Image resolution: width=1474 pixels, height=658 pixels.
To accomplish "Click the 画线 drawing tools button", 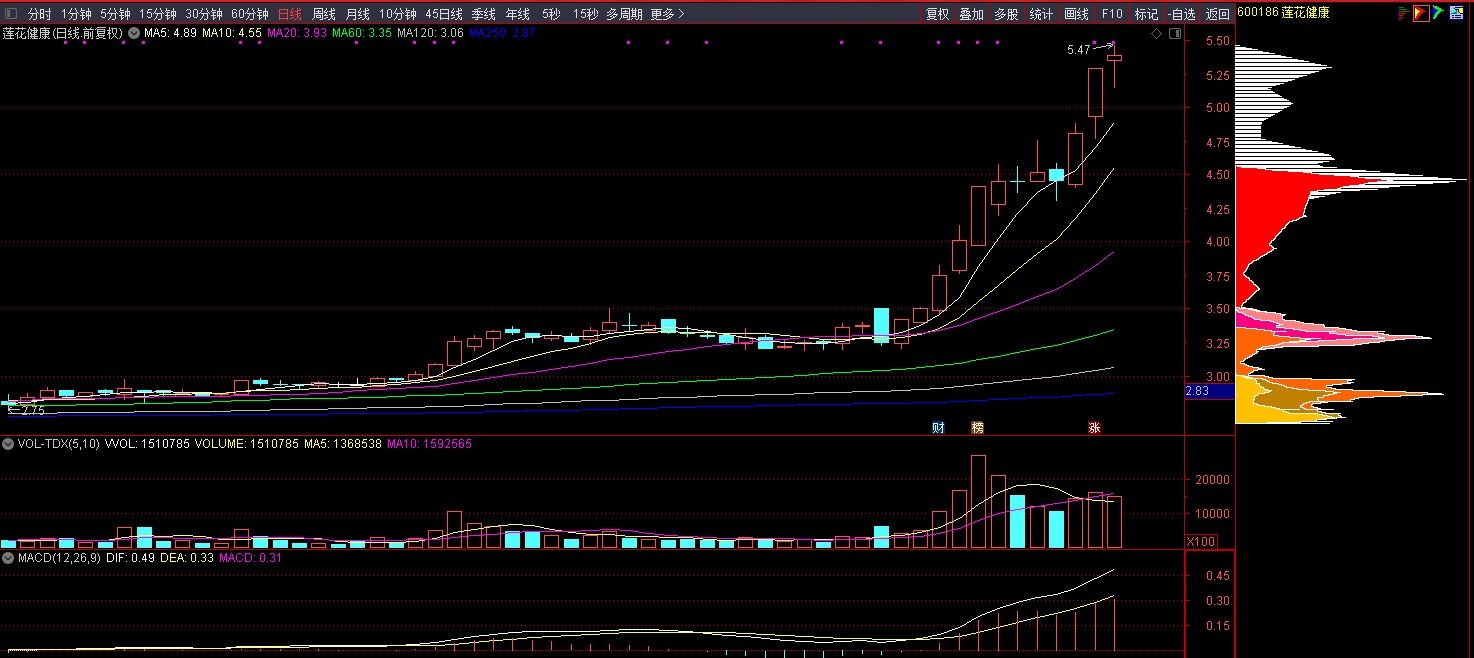I will pos(1076,14).
